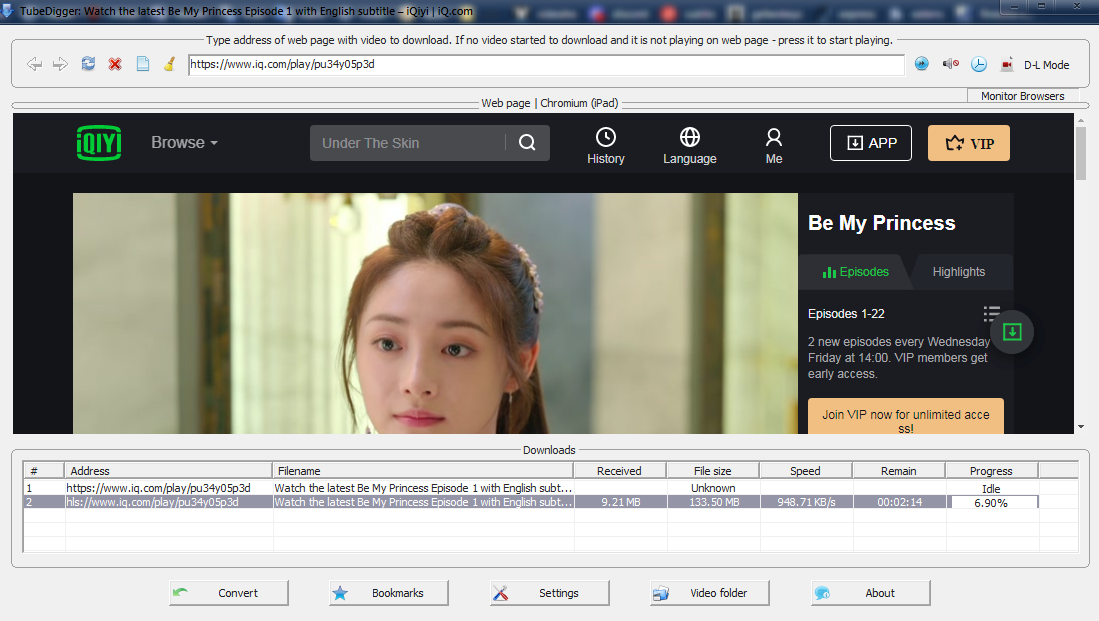
Task: Open Settings
Action: (x=550, y=593)
